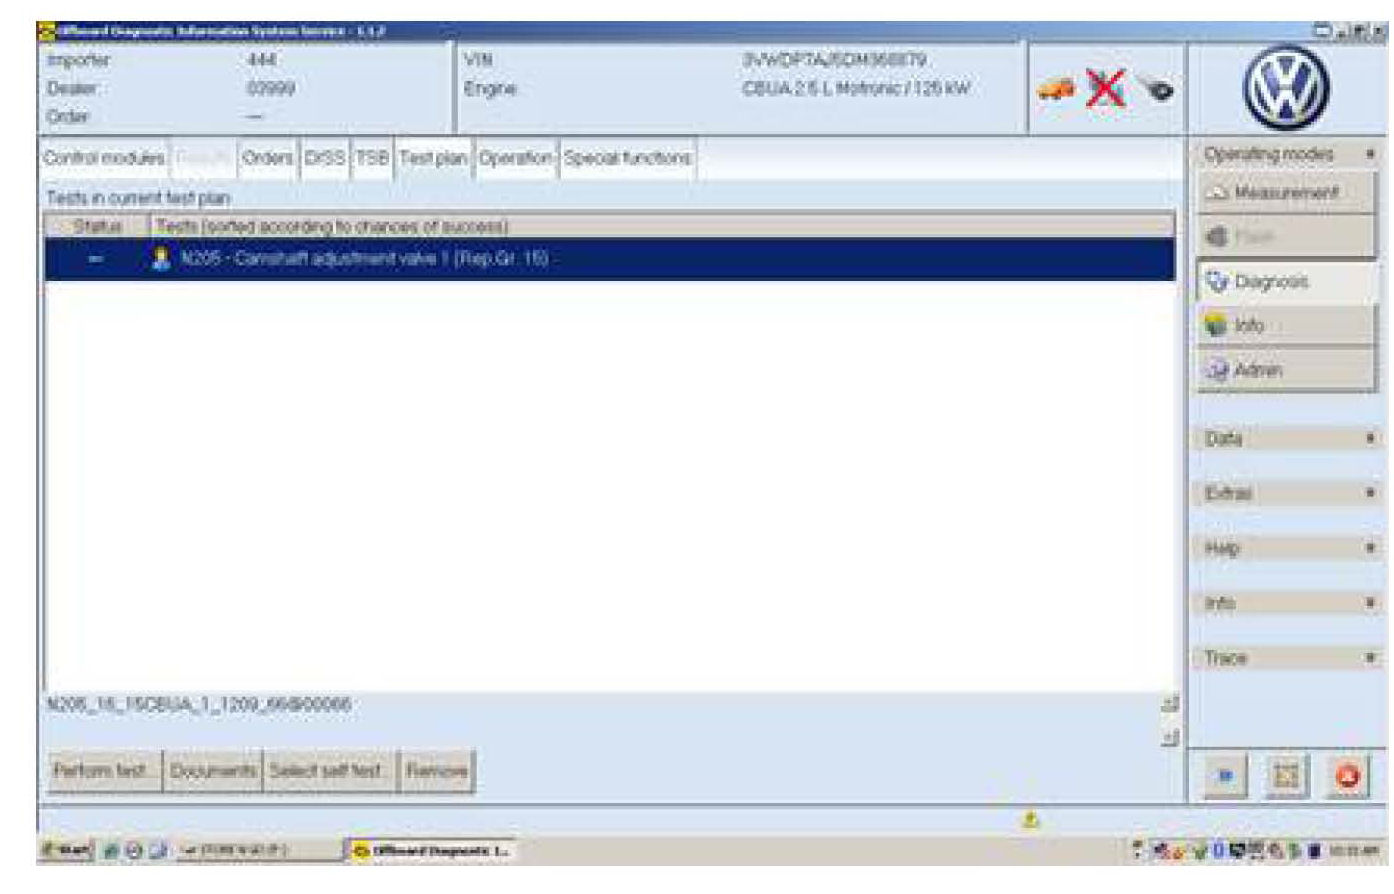This screenshot has height=894, width=1394.
Task: Expand the Trace section
Action: point(1287,658)
